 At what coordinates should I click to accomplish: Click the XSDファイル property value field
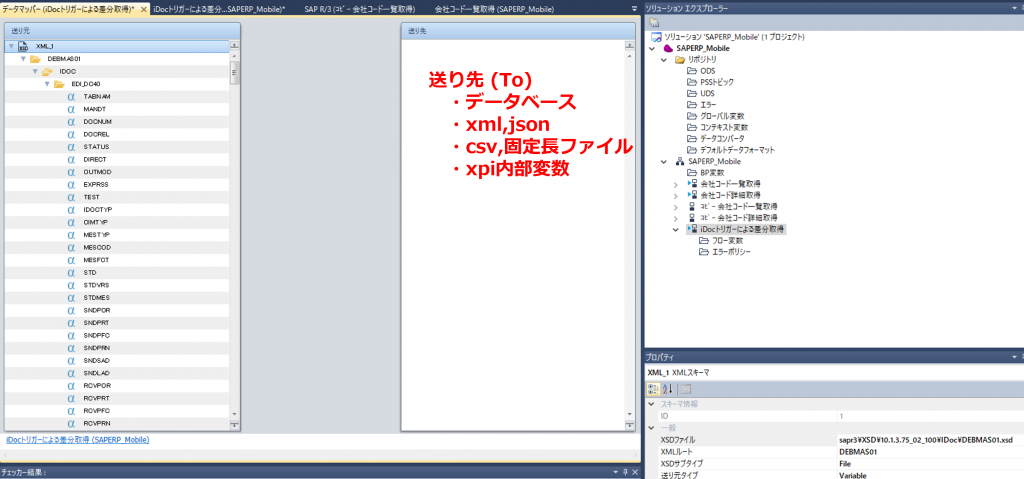[925, 440]
